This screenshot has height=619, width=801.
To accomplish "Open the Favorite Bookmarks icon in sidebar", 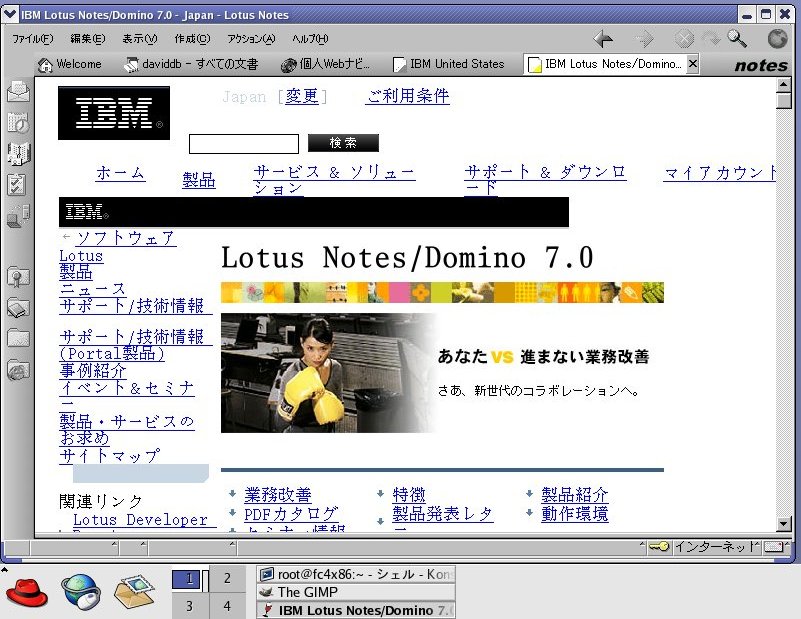I will (x=18, y=276).
